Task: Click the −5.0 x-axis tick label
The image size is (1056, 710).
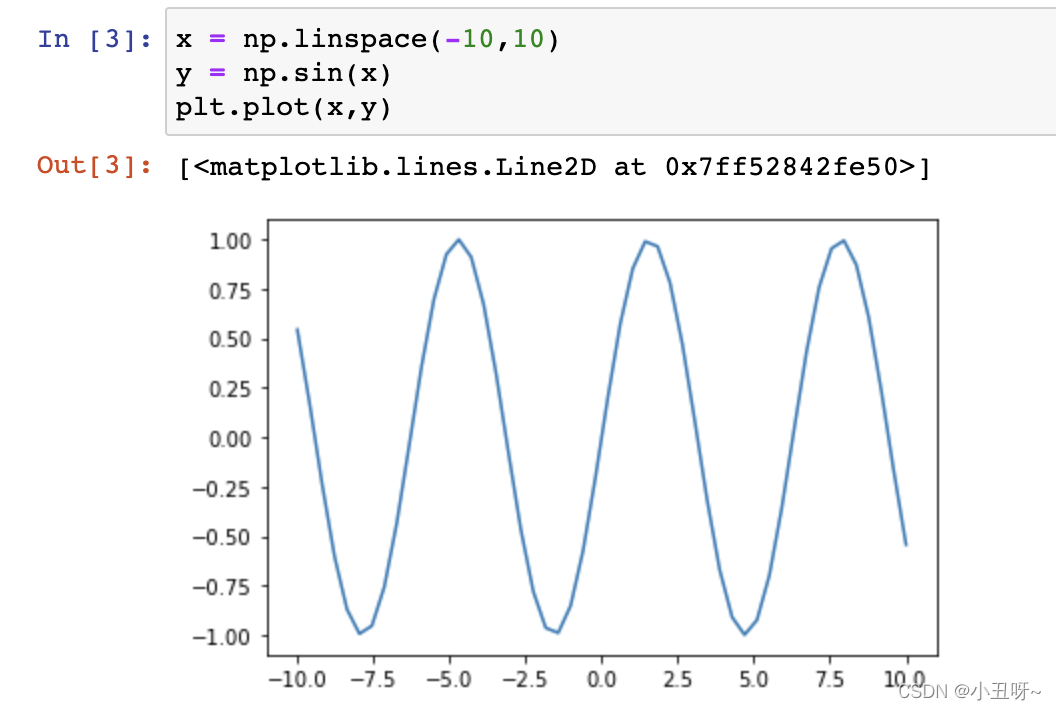Action: tap(449, 679)
